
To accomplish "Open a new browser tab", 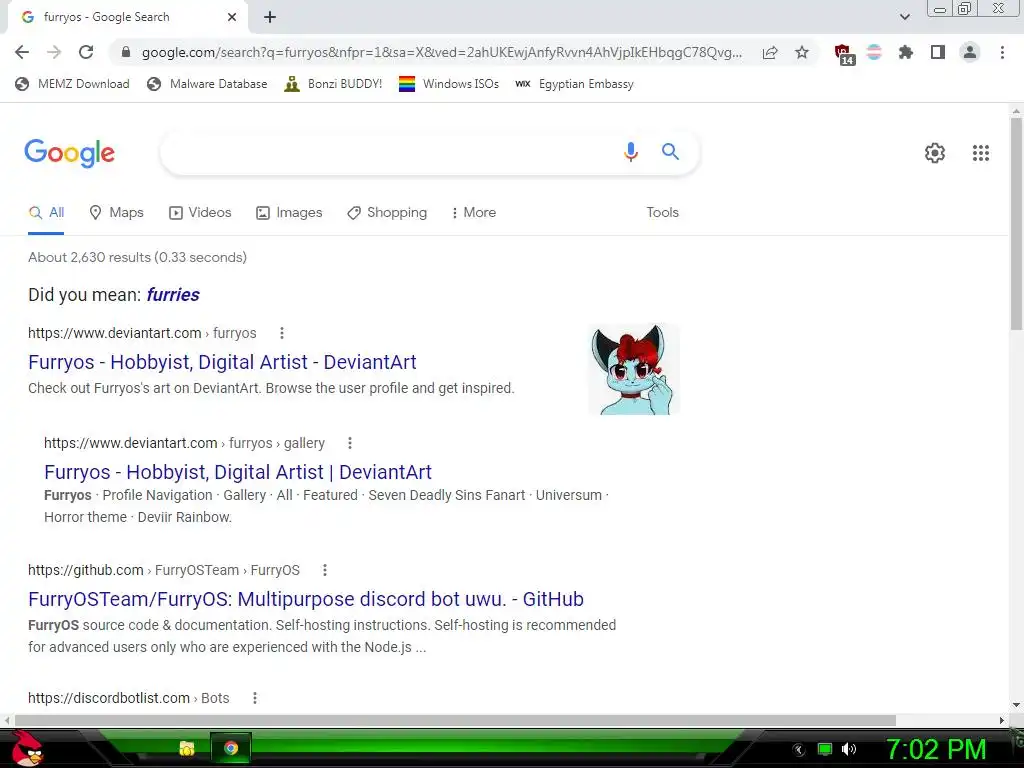I will [x=270, y=18].
